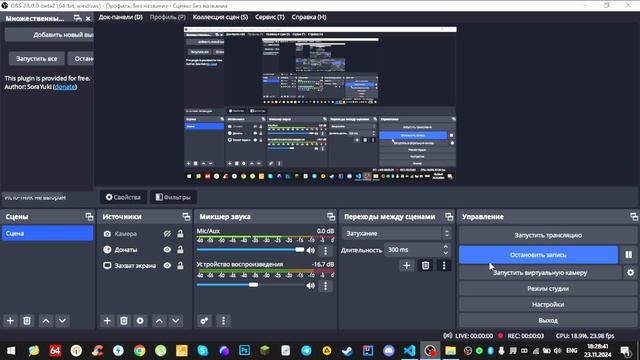
Task: Click Запустить все button
Action: click(x=37, y=59)
